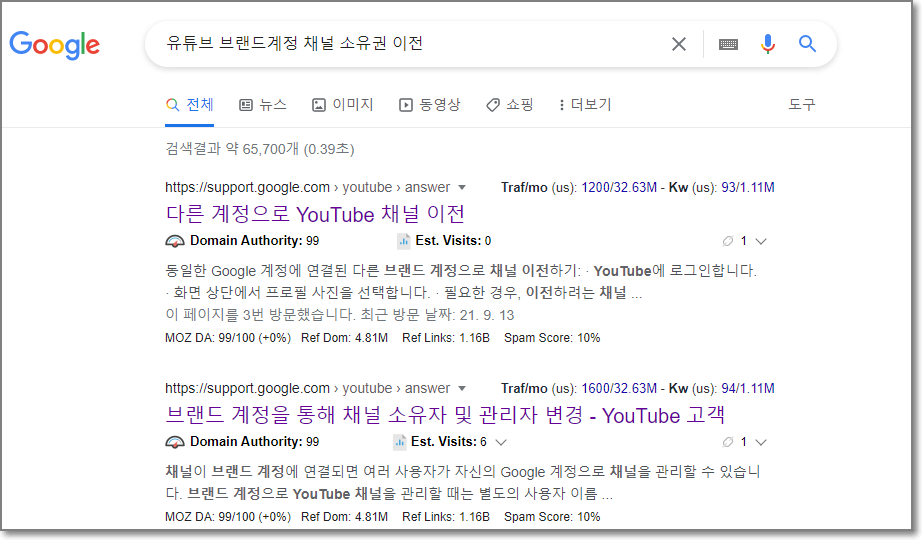Select the 전체 tab

pyautogui.click(x=189, y=105)
